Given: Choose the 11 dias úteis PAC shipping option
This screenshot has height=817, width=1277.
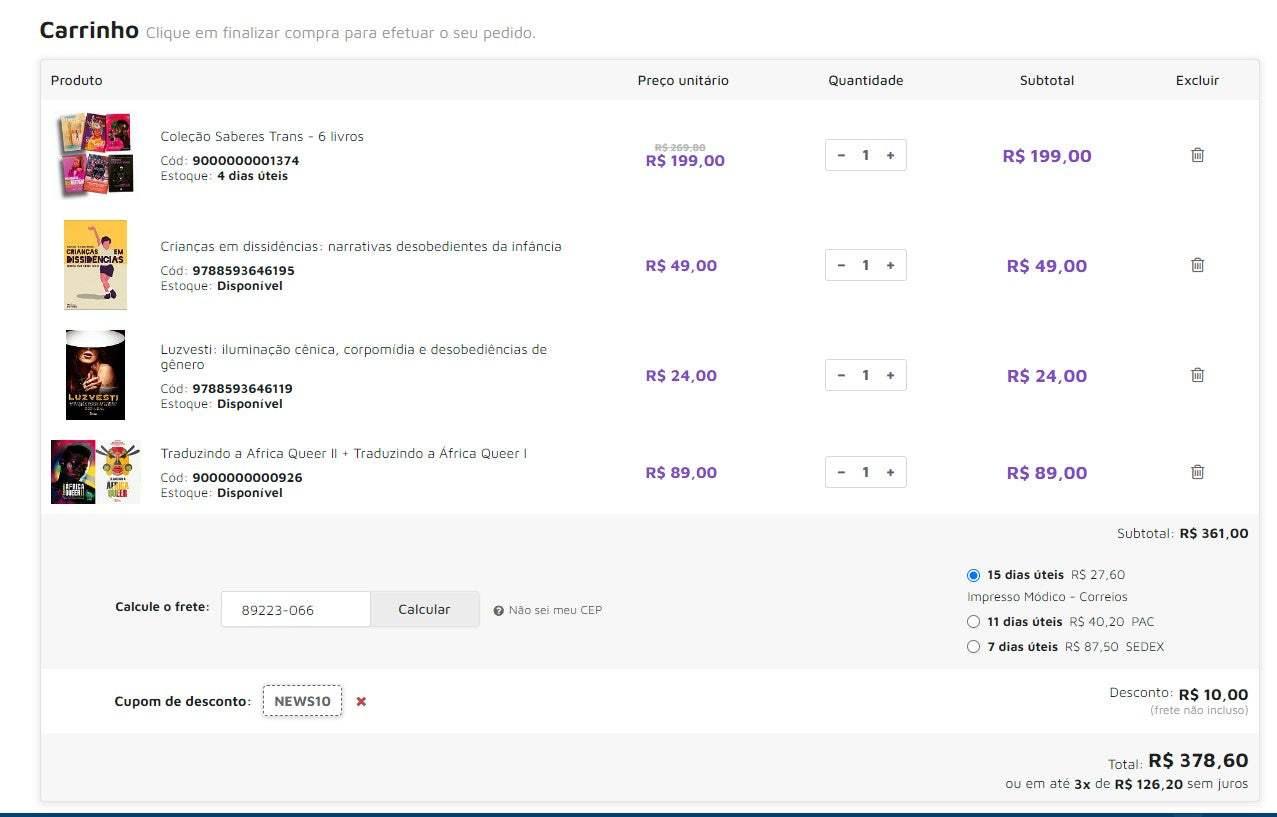Looking at the screenshot, I should (973, 622).
